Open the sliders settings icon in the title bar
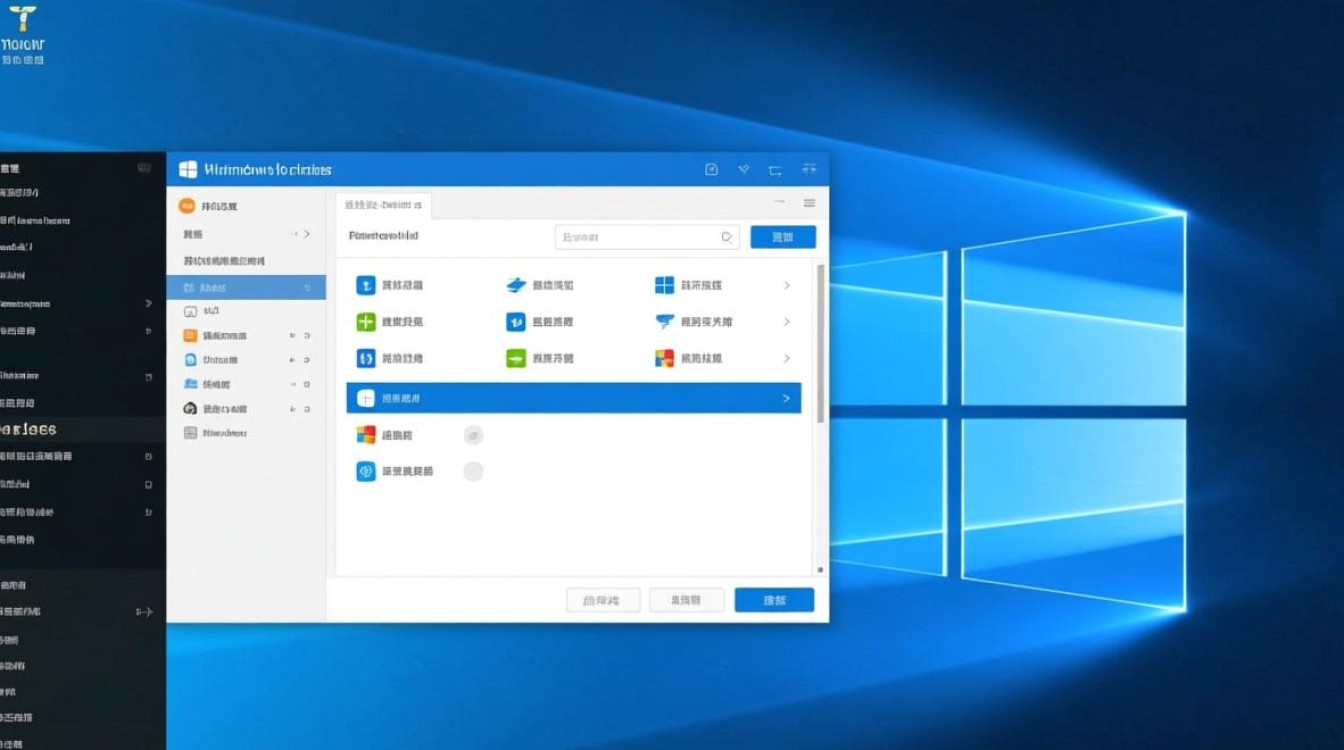This screenshot has height=750, width=1344. point(810,169)
